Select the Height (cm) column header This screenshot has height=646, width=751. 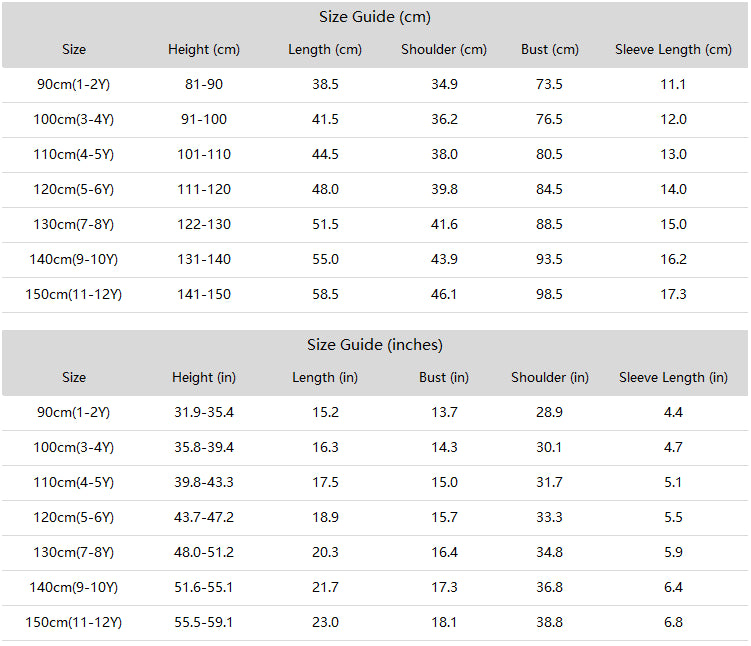tap(204, 49)
